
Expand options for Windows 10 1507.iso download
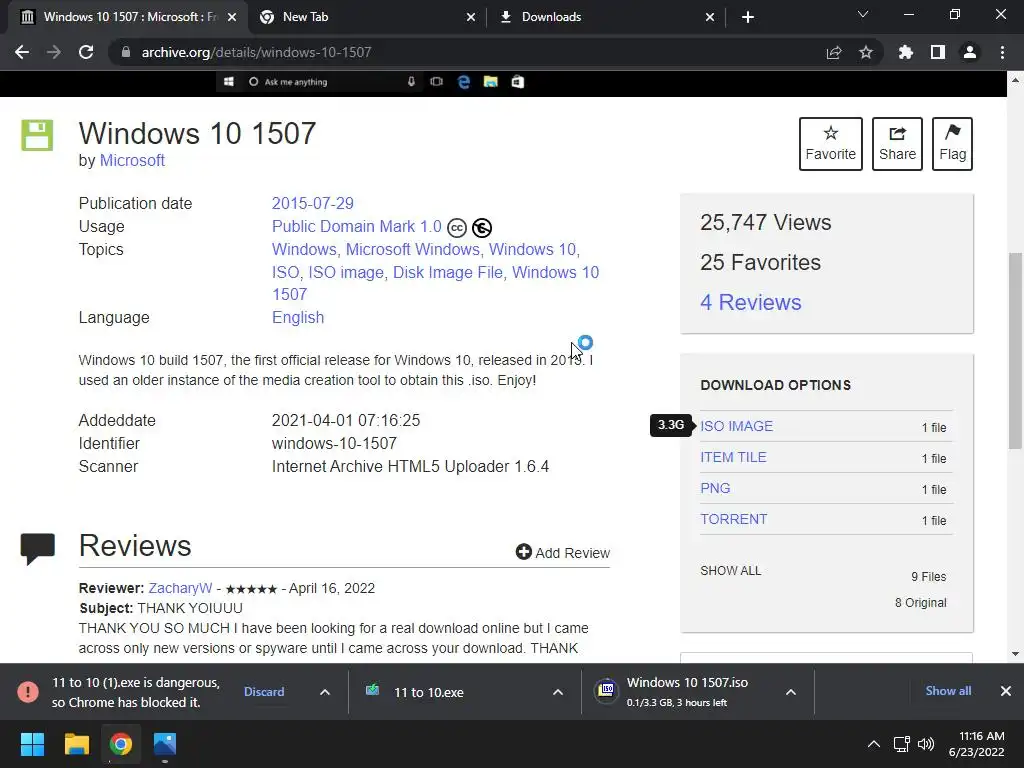point(790,692)
